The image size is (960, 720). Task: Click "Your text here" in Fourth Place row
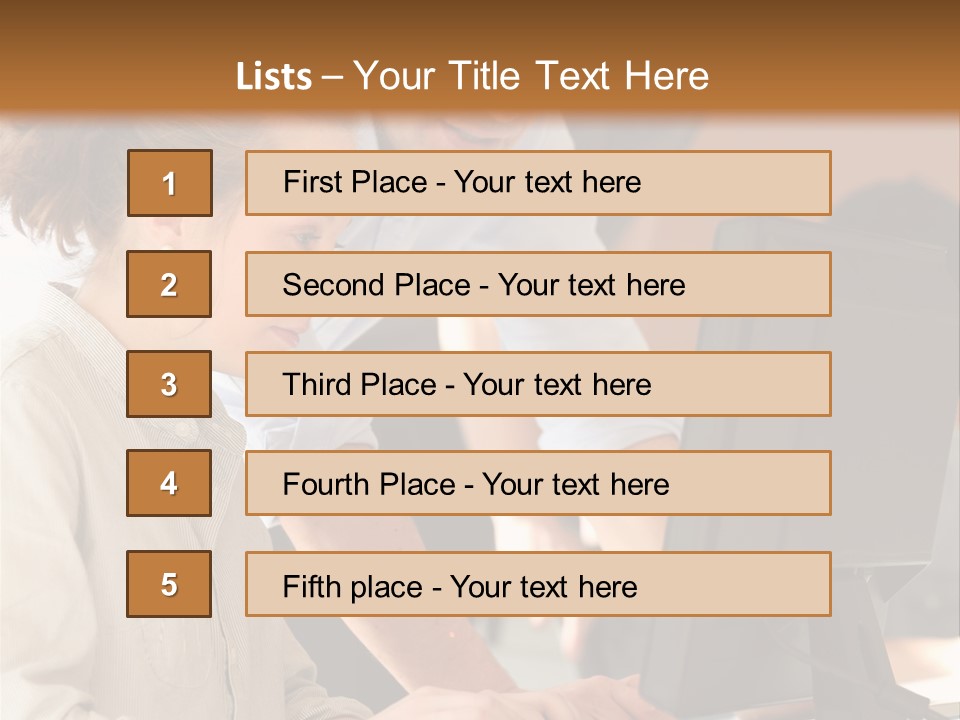coord(575,485)
